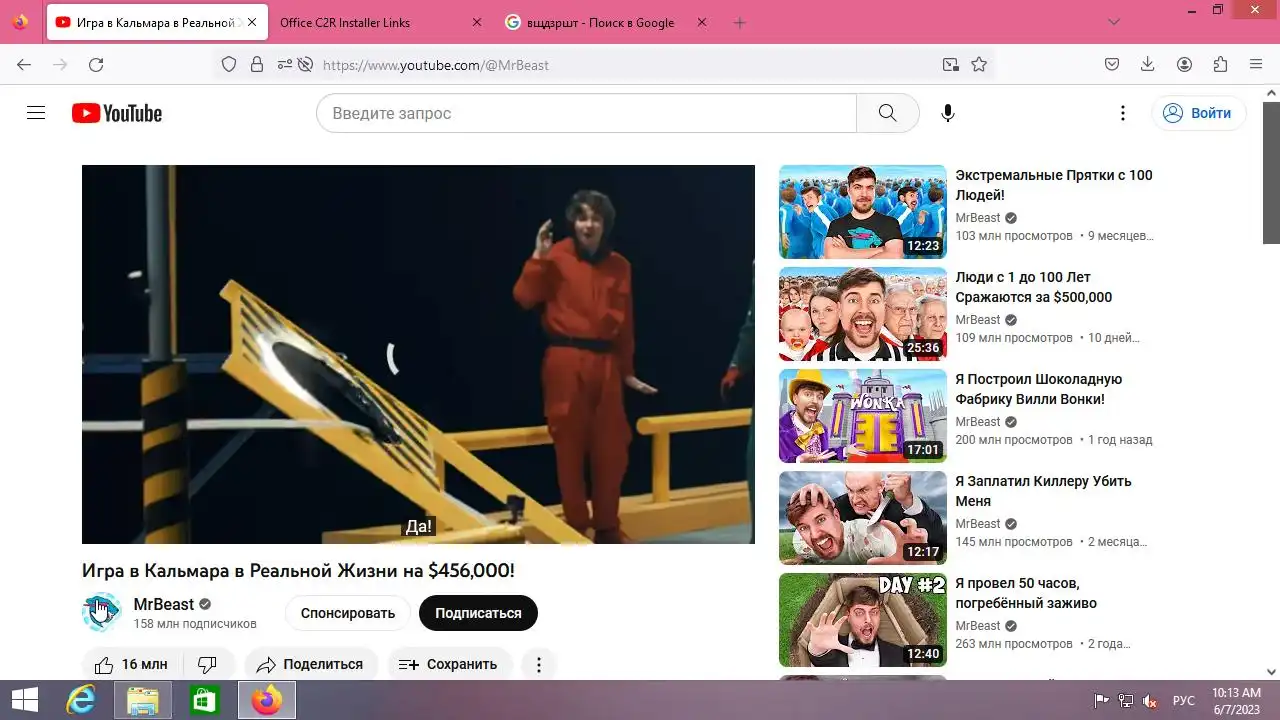Click the magnifier search button
Image resolution: width=1280 pixels, height=720 pixels.
tap(888, 113)
